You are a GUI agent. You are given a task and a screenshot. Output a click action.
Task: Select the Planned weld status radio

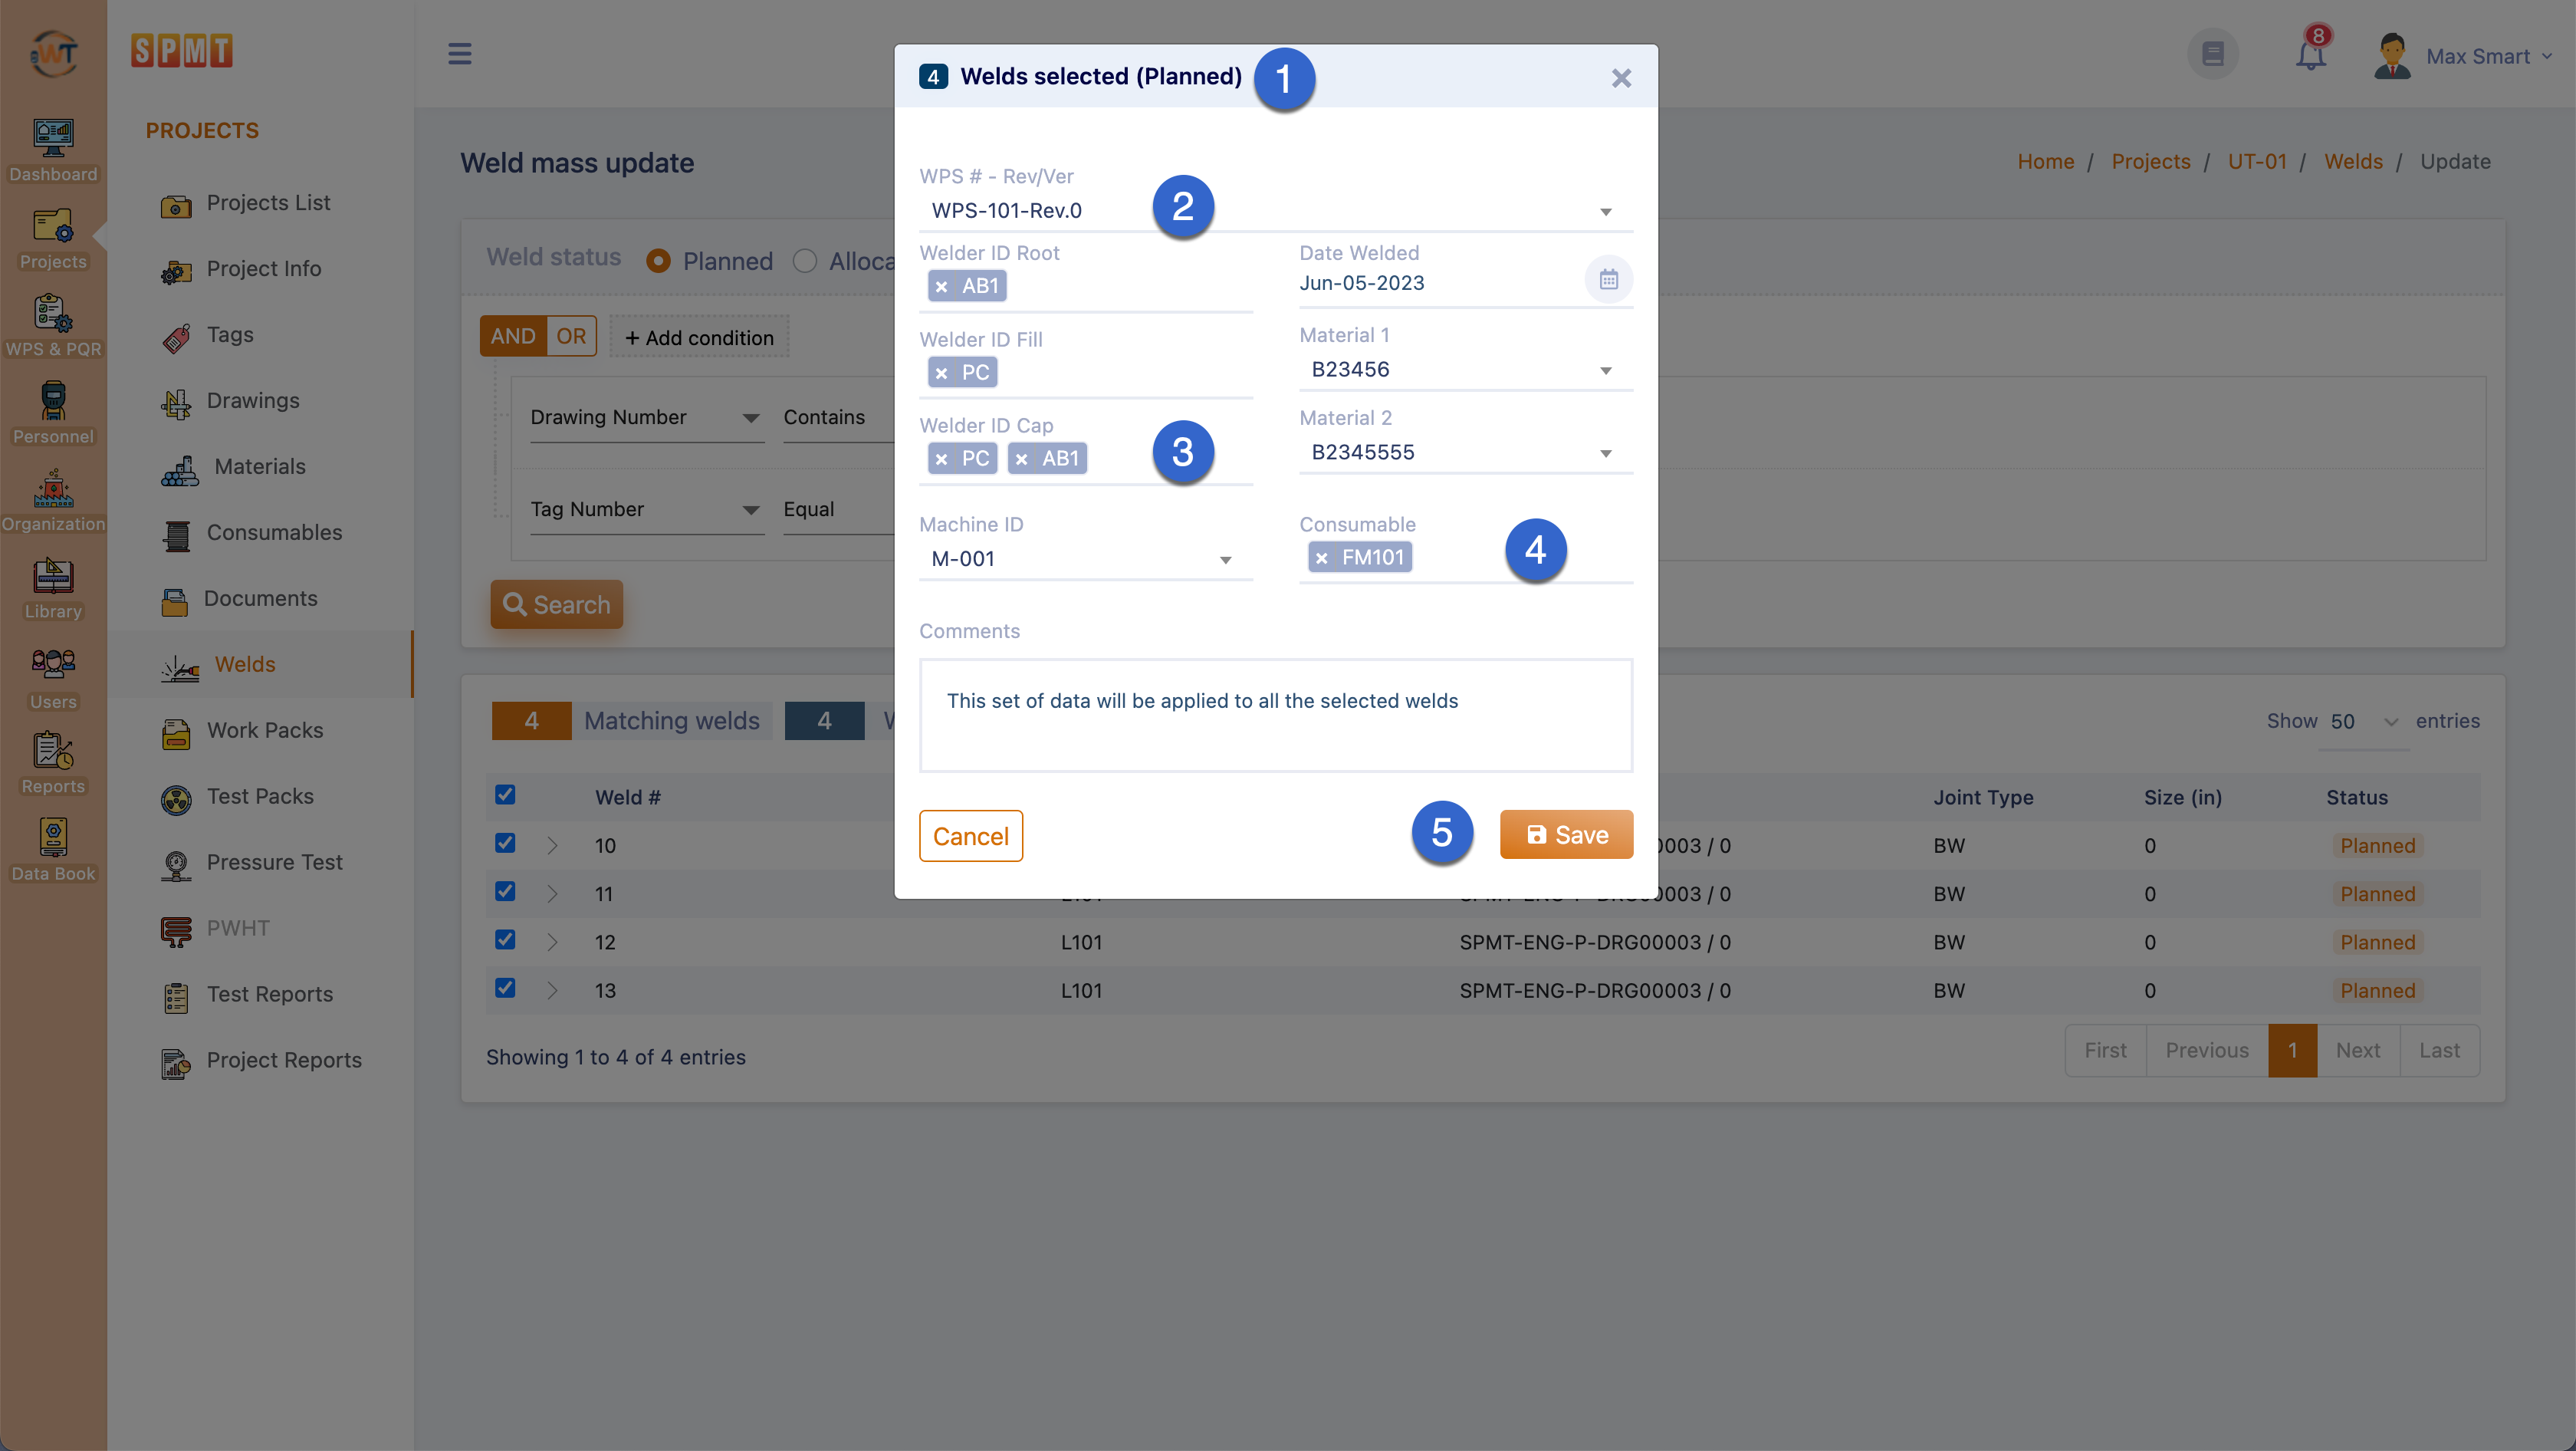pyautogui.click(x=658, y=261)
